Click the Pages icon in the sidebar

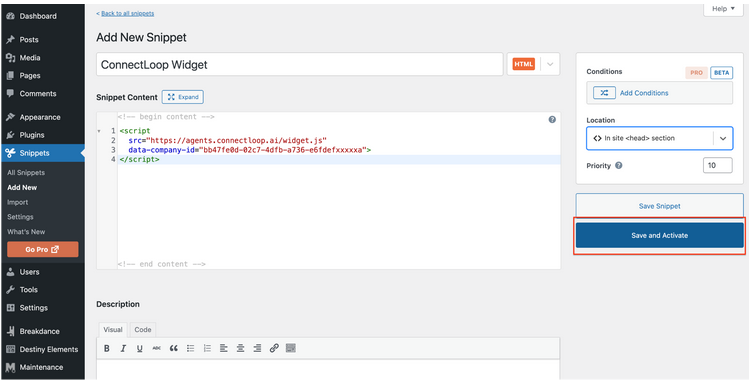click(x=11, y=75)
